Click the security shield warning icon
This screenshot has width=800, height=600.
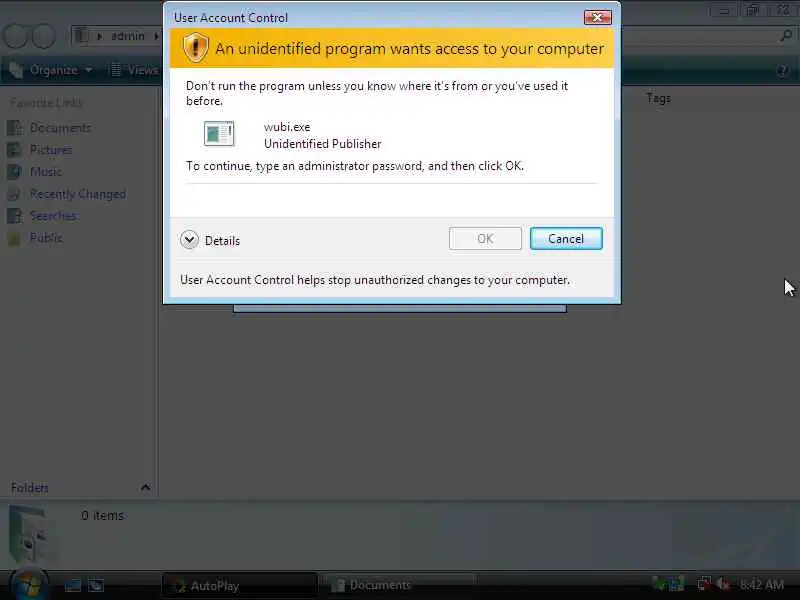pyautogui.click(x=195, y=48)
